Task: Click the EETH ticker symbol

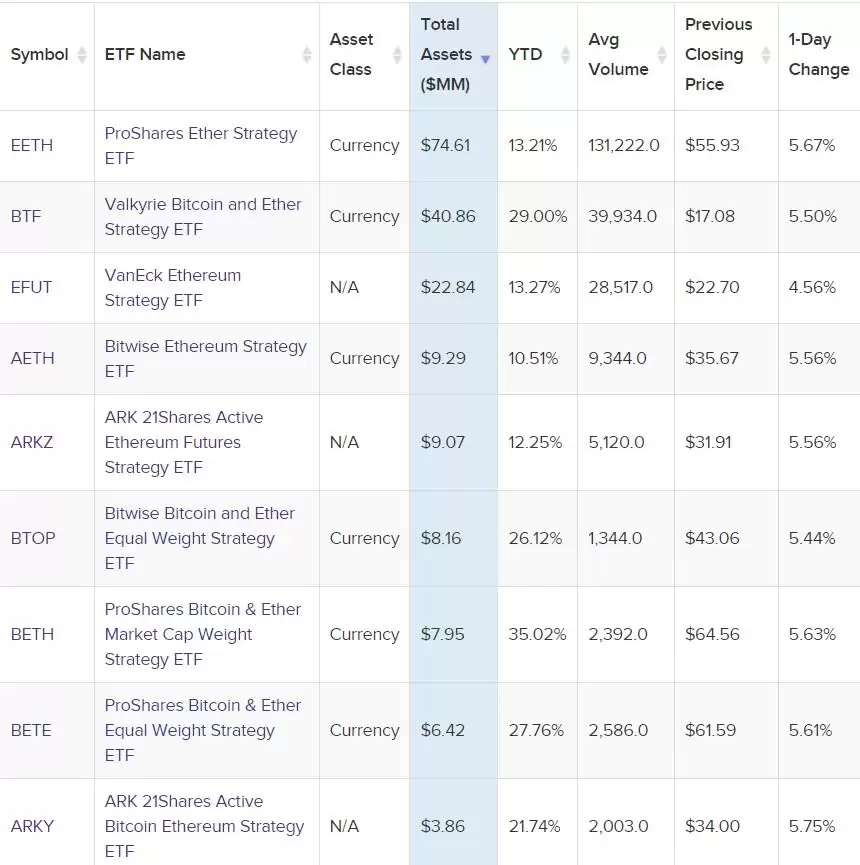Action: (x=32, y=145)
